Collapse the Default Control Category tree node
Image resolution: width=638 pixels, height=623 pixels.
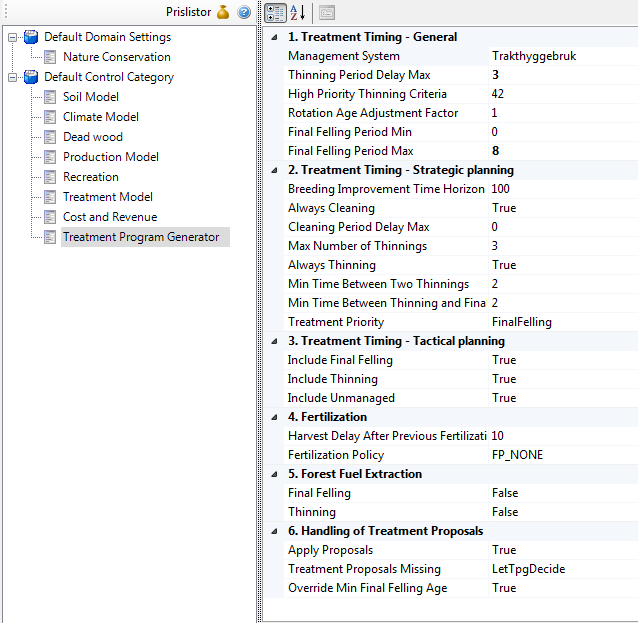coord(12,77)
